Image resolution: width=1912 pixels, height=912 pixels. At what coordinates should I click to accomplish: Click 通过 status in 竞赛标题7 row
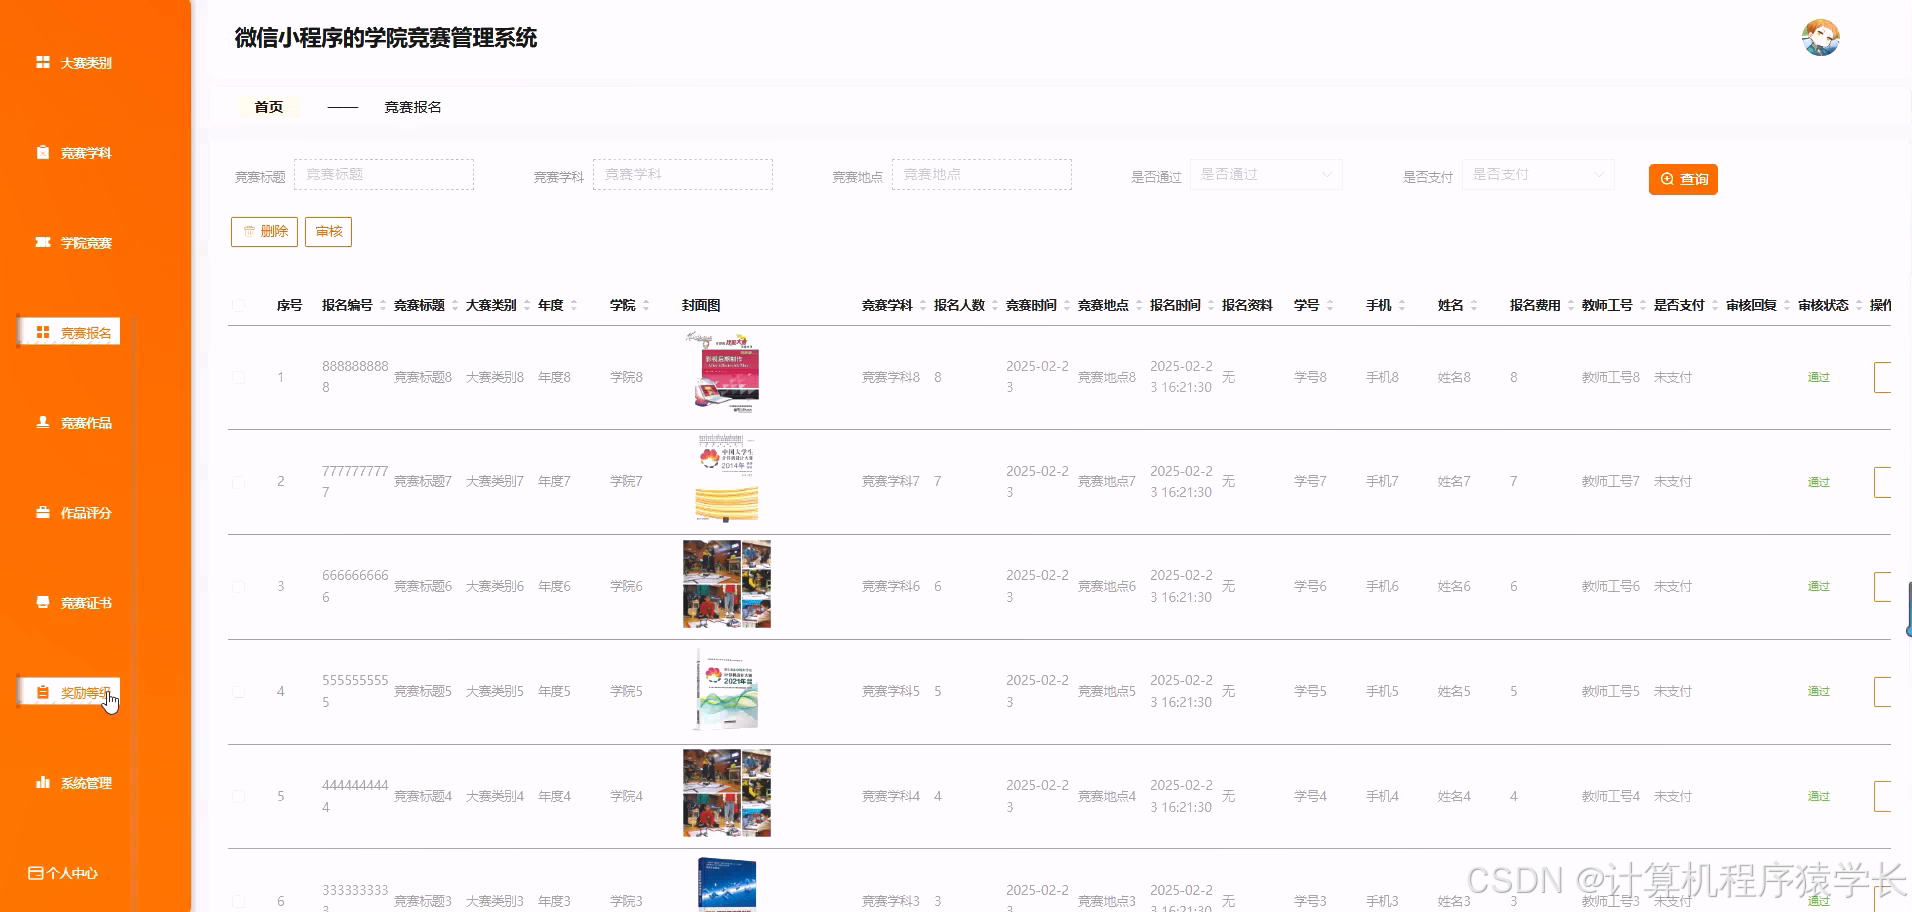click(1819, 482)
